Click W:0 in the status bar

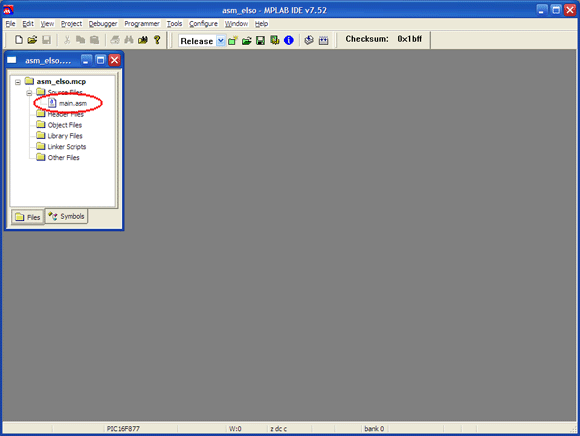click(x=235, y=429)
